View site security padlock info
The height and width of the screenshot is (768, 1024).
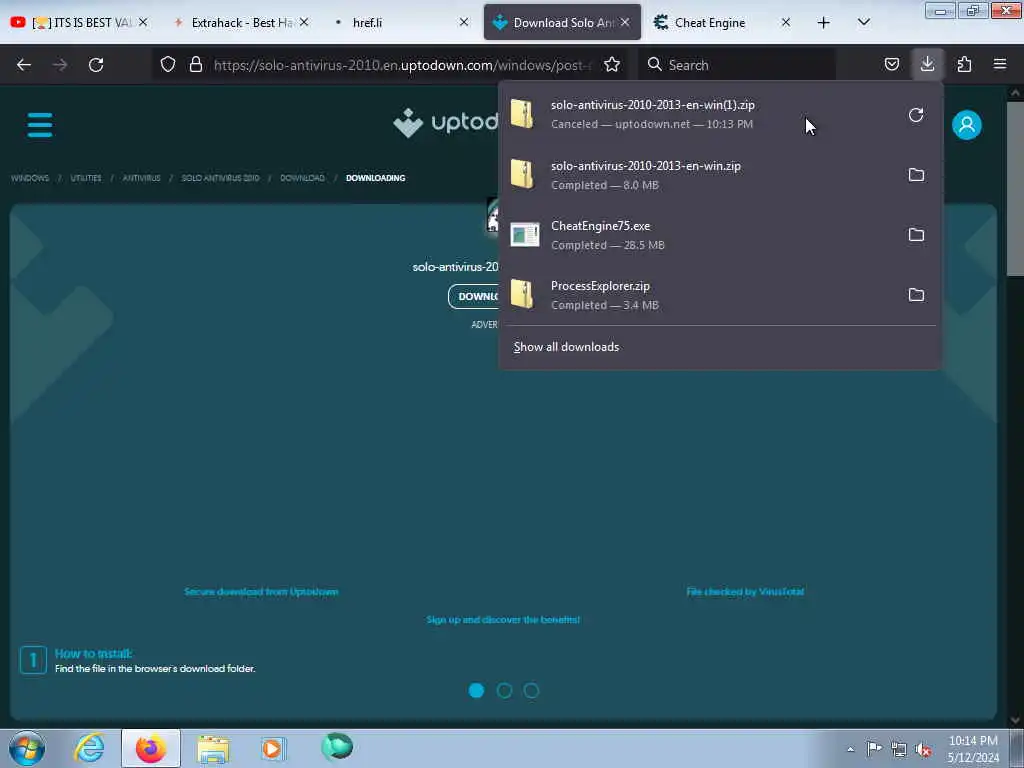coord(195,65)
